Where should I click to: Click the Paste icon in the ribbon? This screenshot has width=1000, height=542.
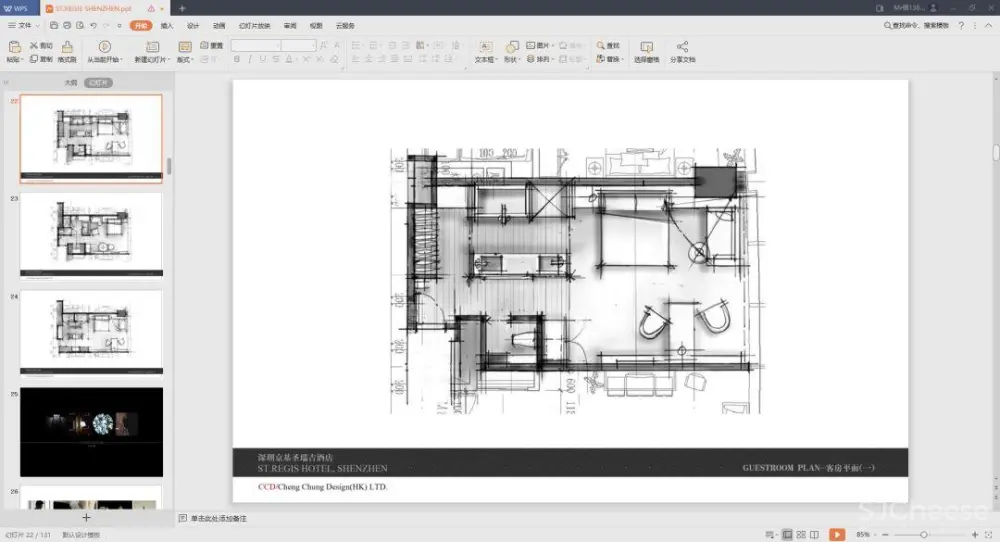pos(13,47)
